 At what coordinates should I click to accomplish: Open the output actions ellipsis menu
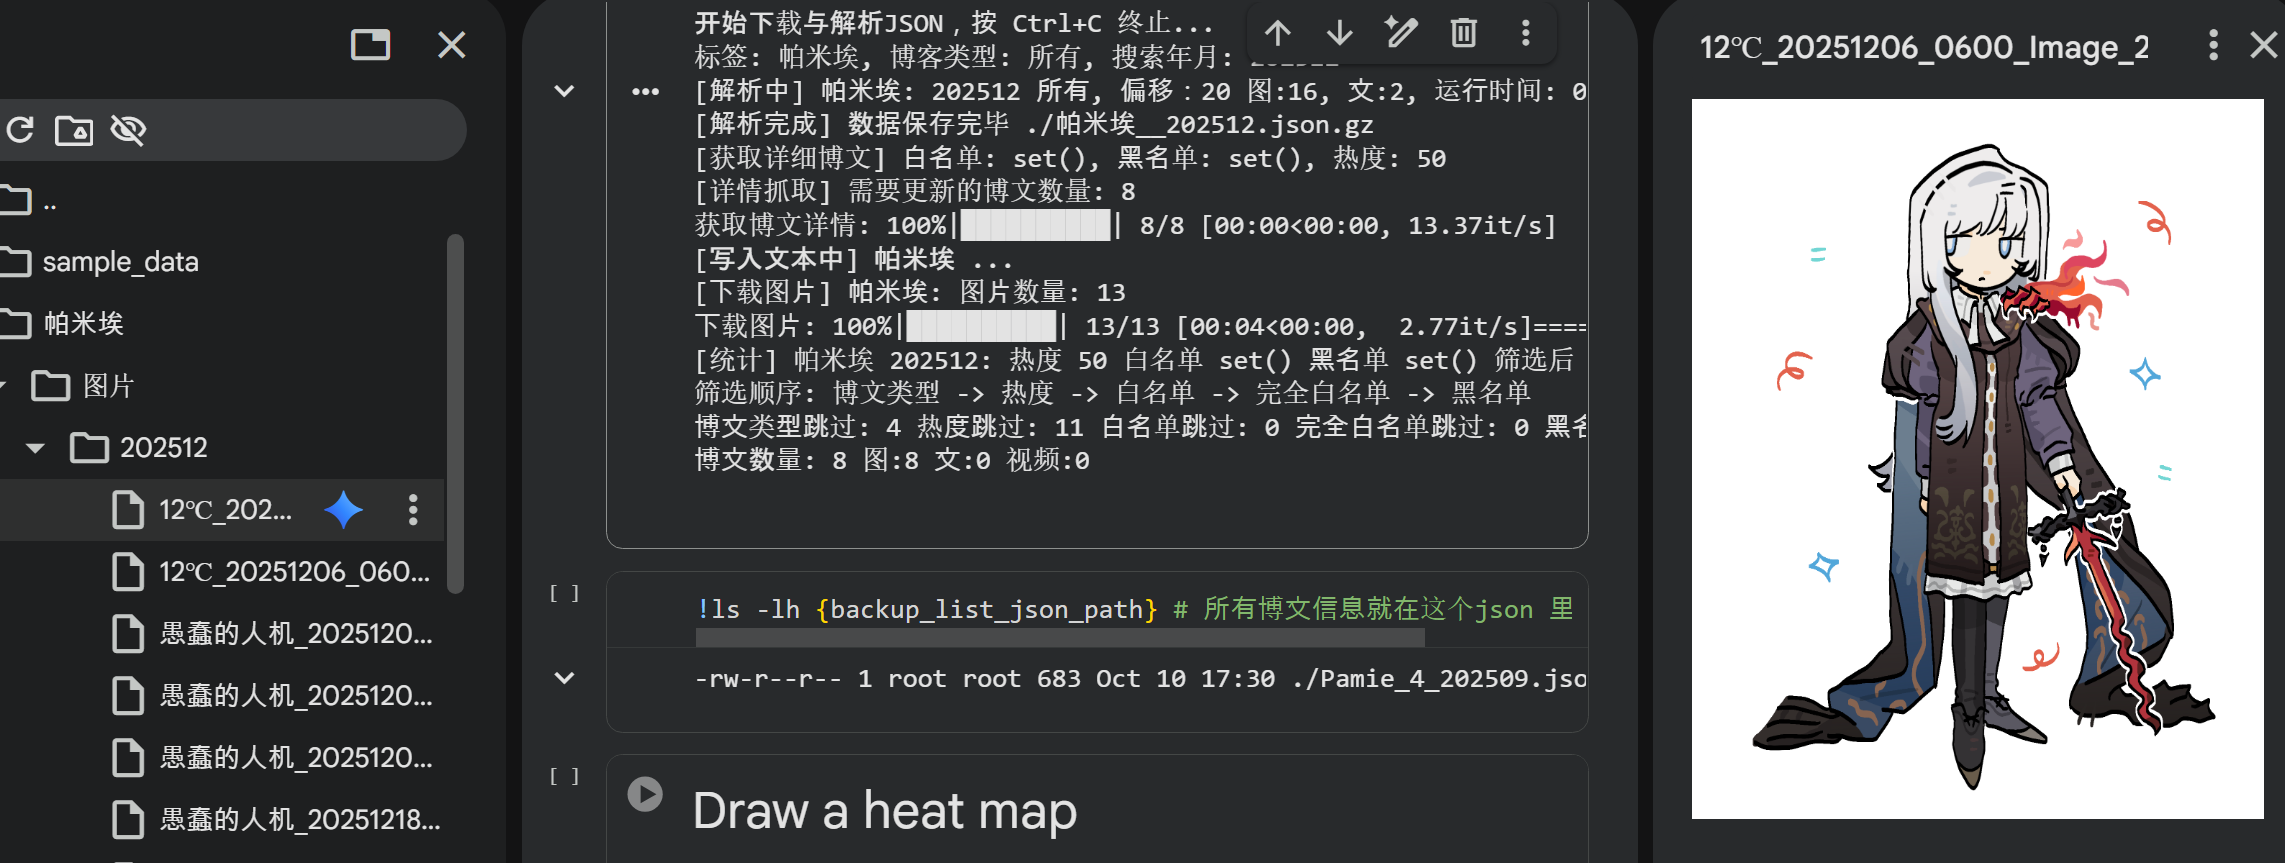[x=646, y=92]
